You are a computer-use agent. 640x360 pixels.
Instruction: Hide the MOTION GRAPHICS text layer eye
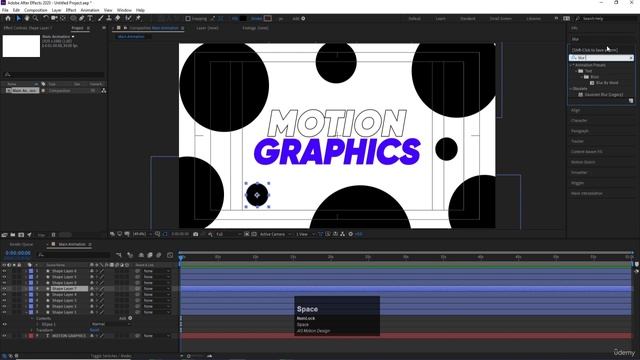tap(4, 336)
